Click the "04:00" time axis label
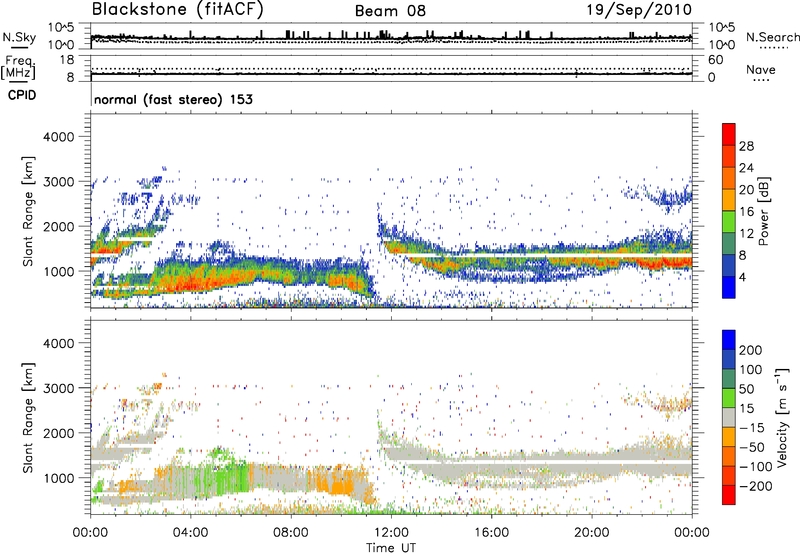This screenshot has width=800, height=554. (191, 533)
